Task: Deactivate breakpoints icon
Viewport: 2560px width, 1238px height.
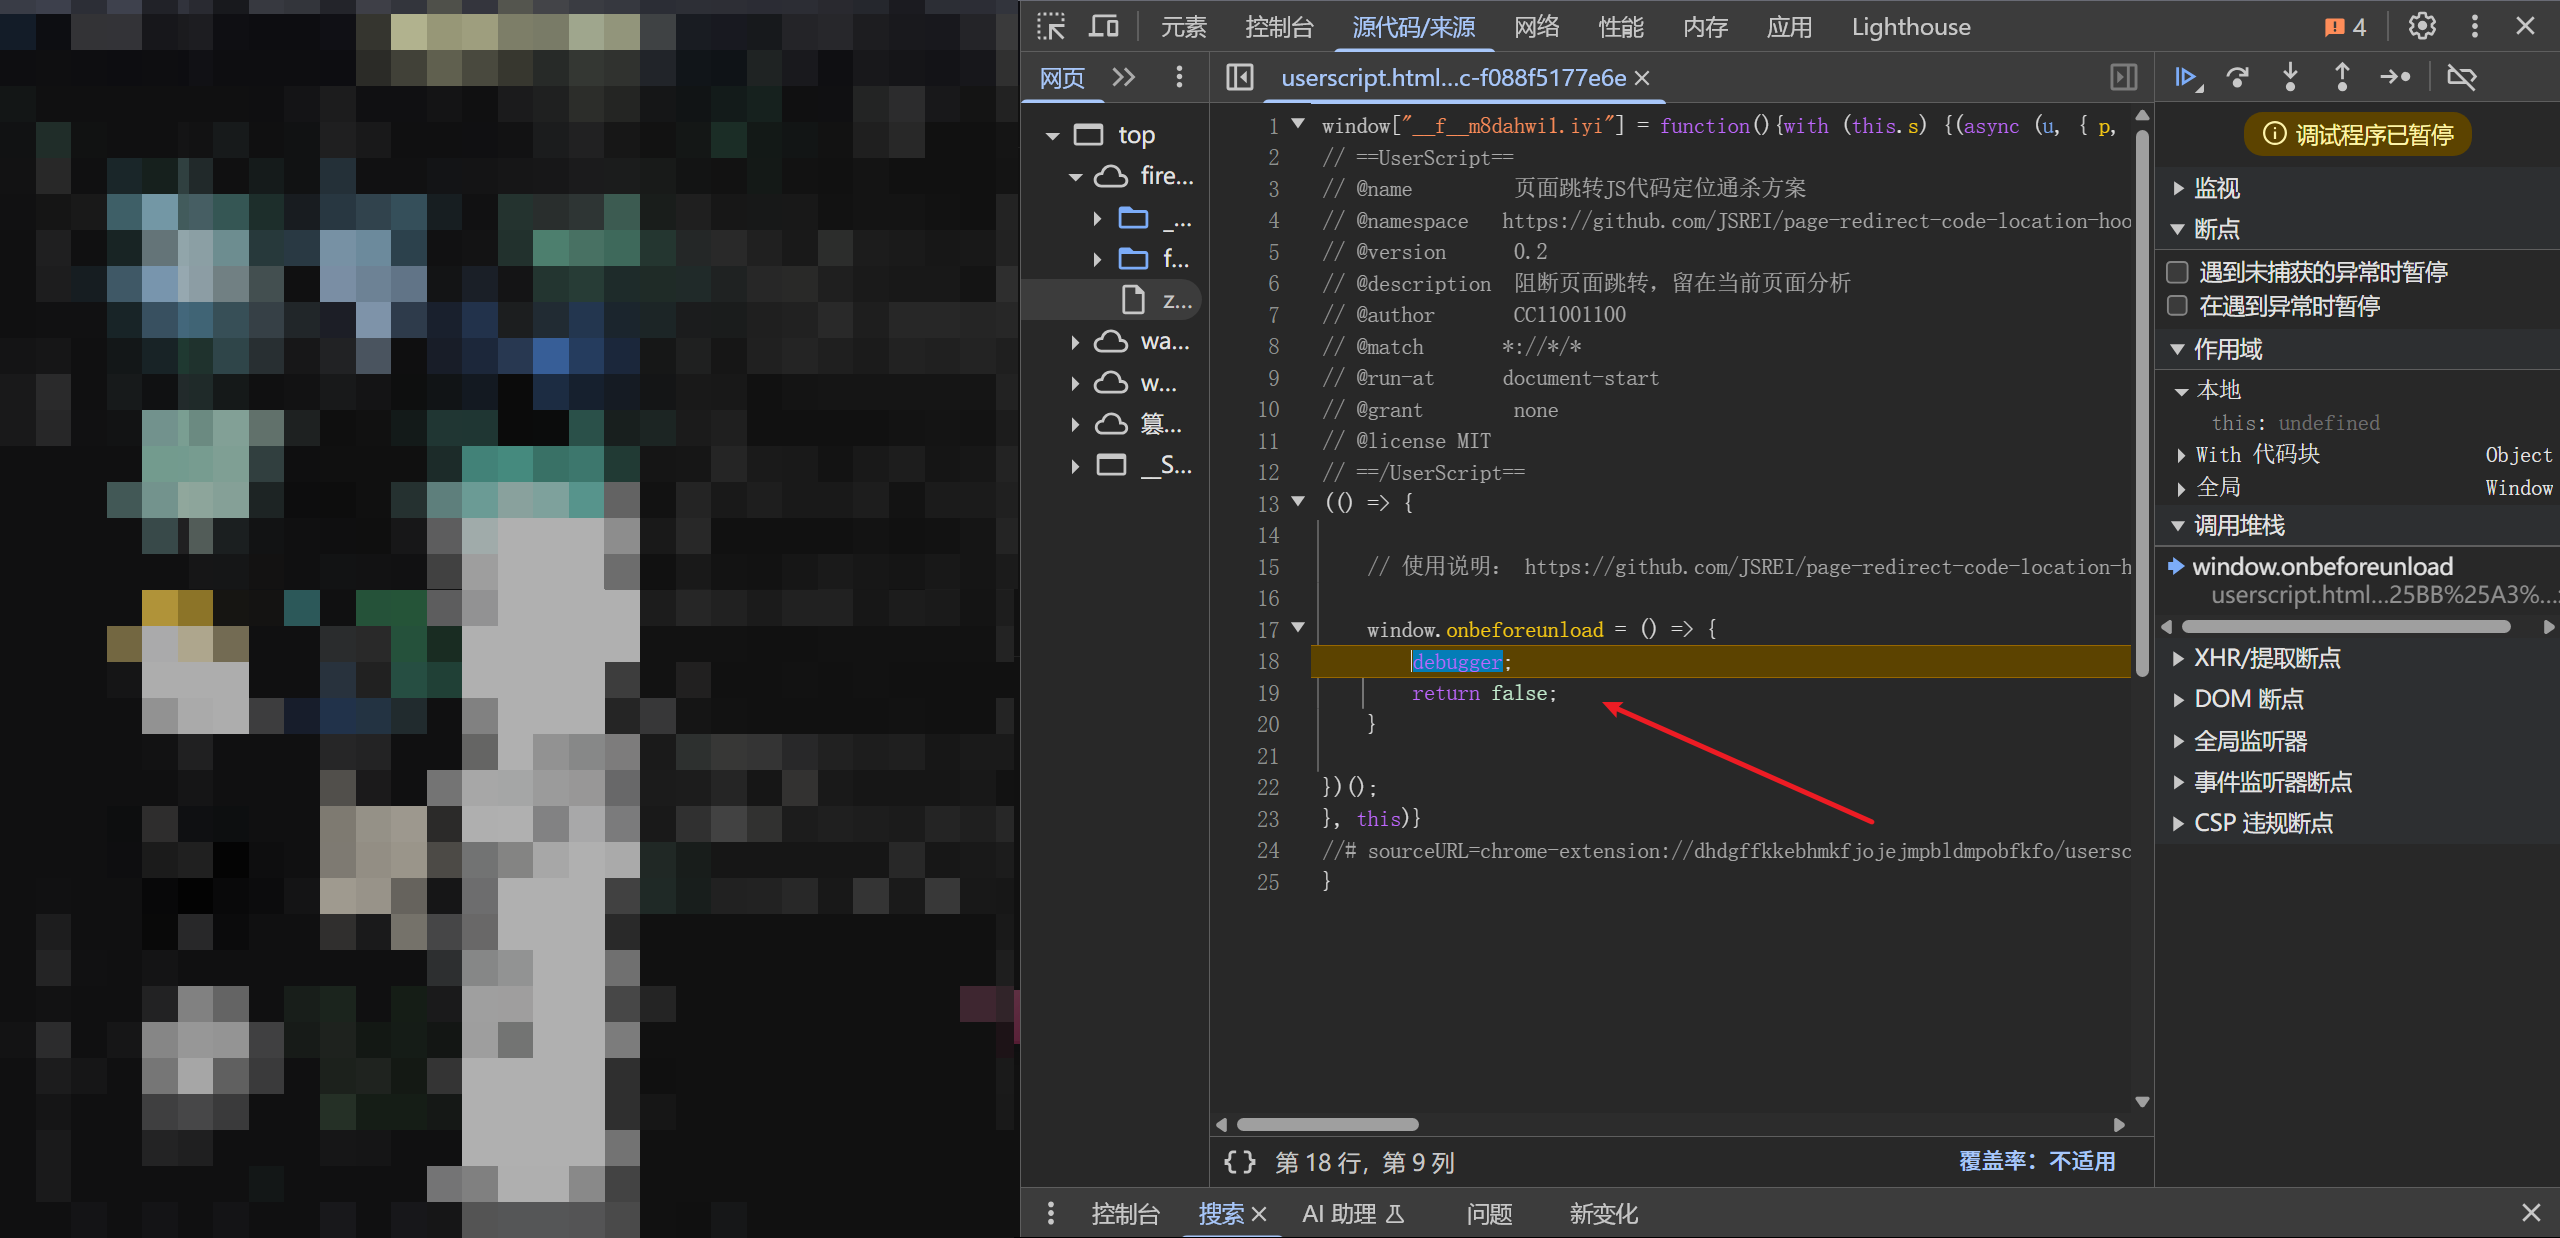Action: coord(2461,77)
